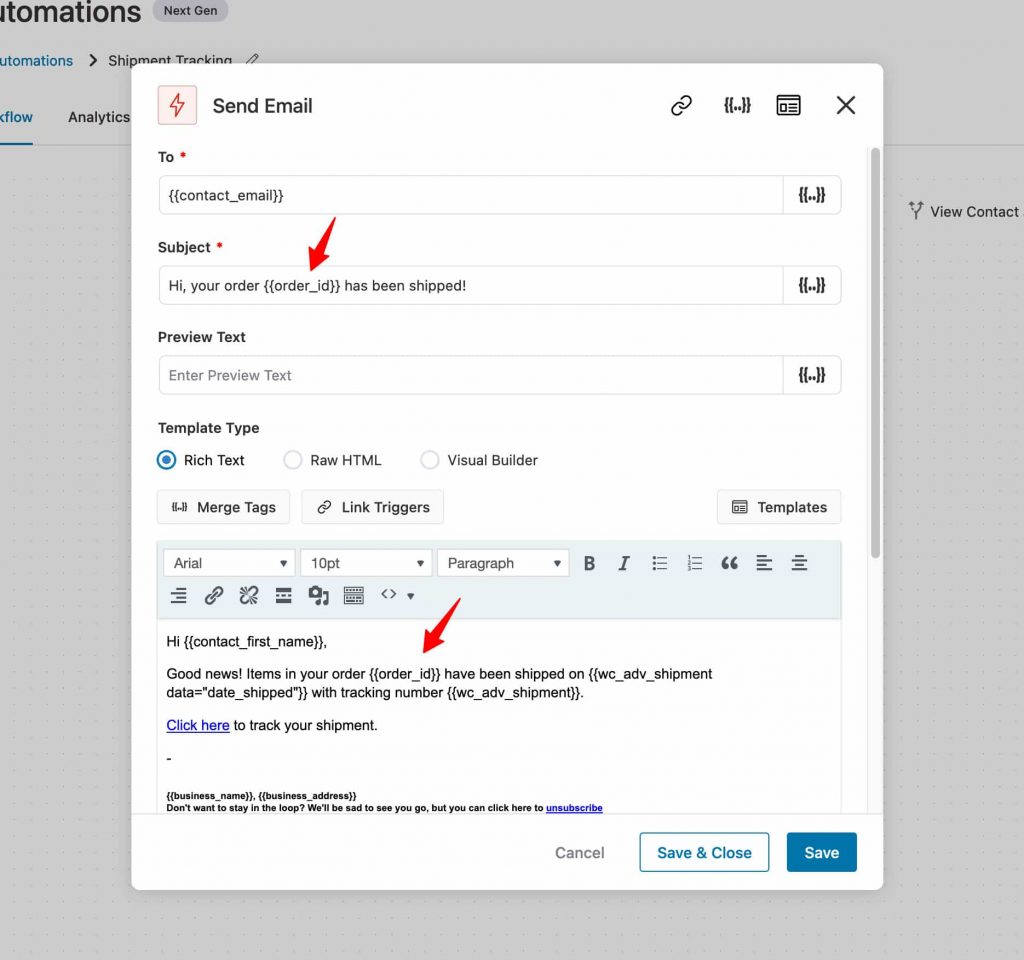The height and width of the screenshot is (960, 1024).
Task: Click View Contact text behind dialog
Action: click(x=974, y=212)
